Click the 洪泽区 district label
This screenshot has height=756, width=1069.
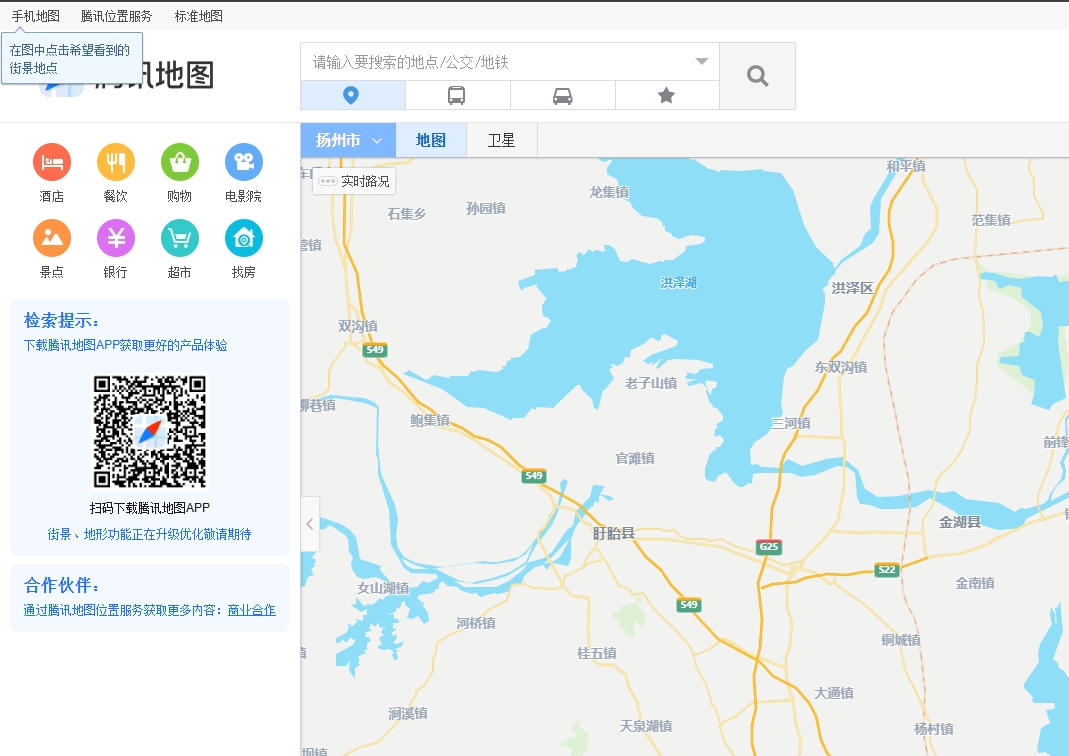[x=852, y=288]
